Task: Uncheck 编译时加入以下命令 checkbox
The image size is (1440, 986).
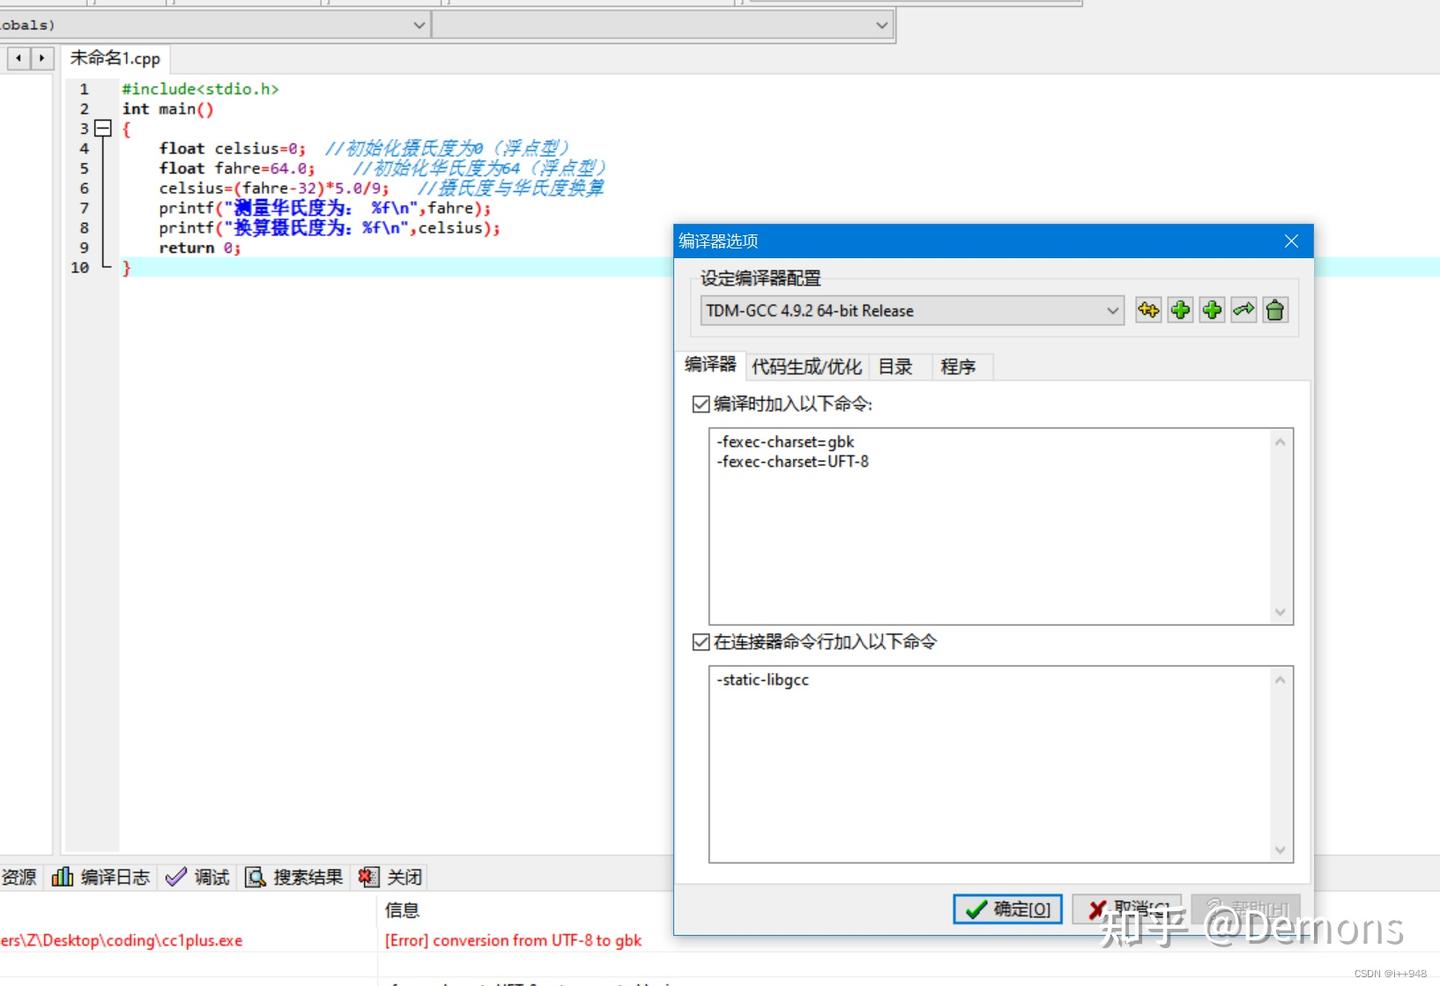Action: click(x=701, y=403)
